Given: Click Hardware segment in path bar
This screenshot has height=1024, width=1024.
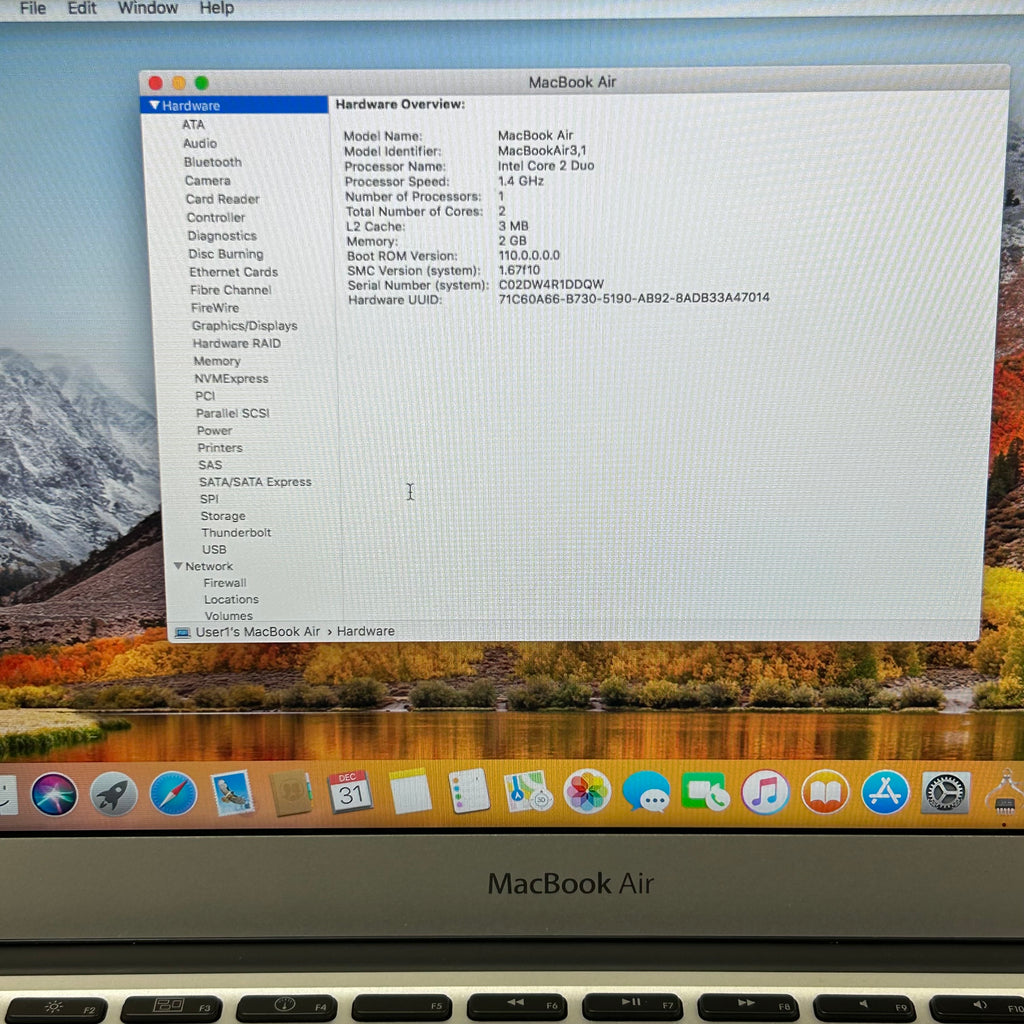Looking at the screenshot, I should coord(366,631).
